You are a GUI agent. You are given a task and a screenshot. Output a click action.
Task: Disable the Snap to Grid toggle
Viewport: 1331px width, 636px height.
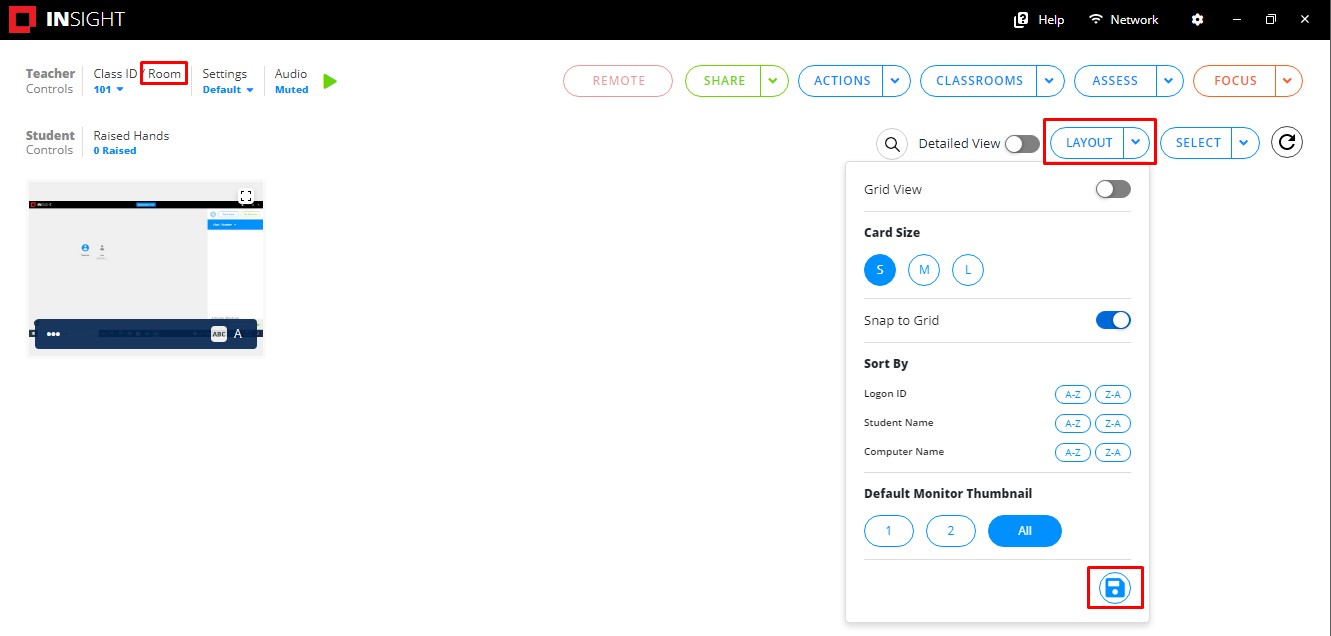1112,320
